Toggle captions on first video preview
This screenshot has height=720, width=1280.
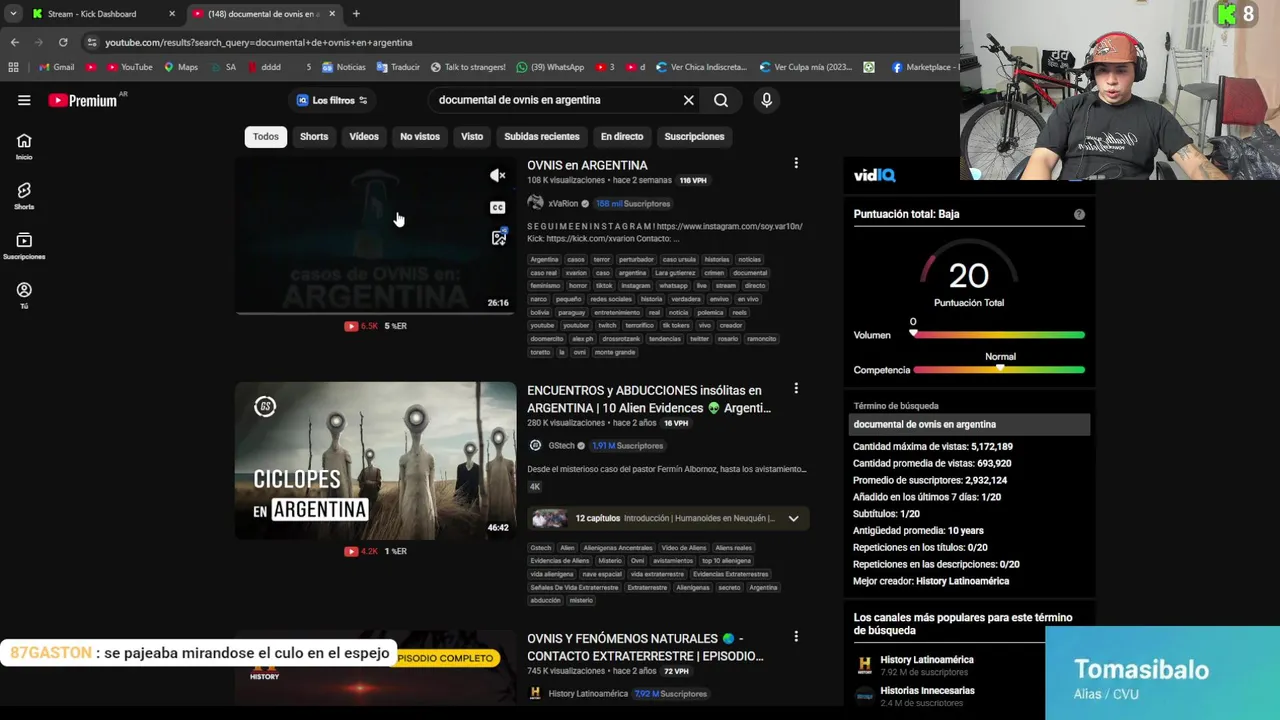point(498,207)
